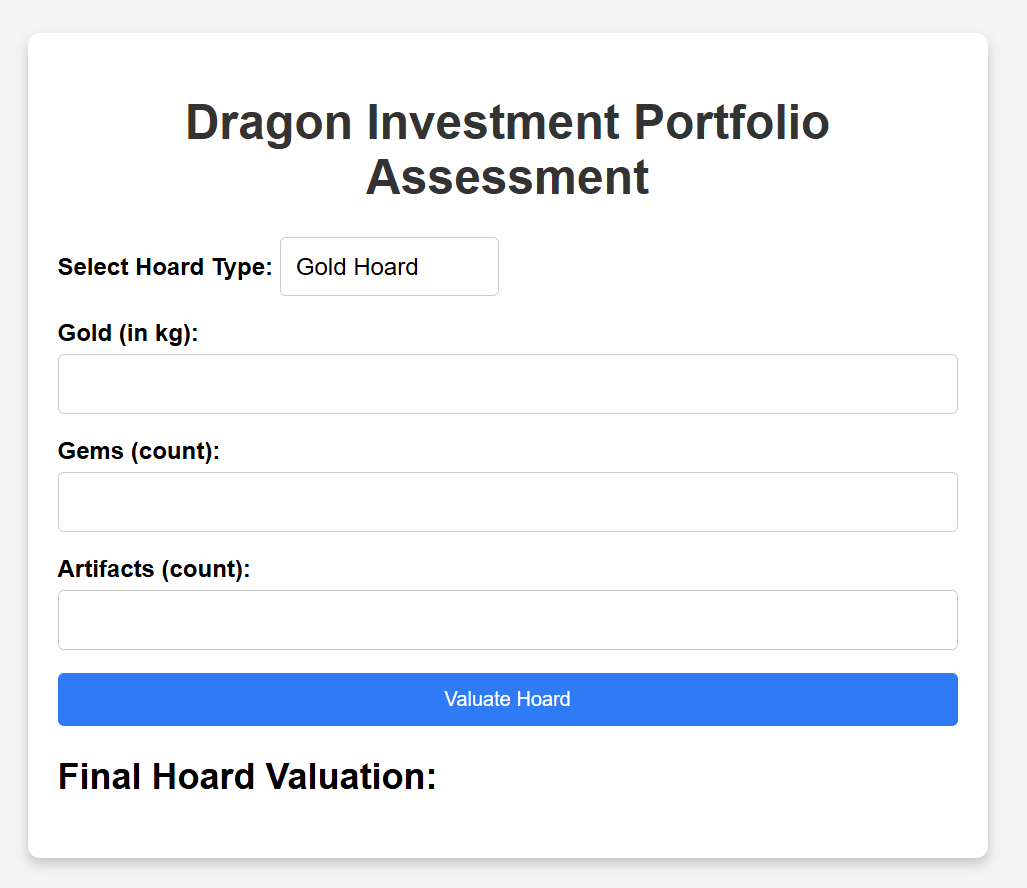The height and width of the screenshot is (888, 1027).
Task: Click the 'Gems (count):' label
Action: click(139, 451)
